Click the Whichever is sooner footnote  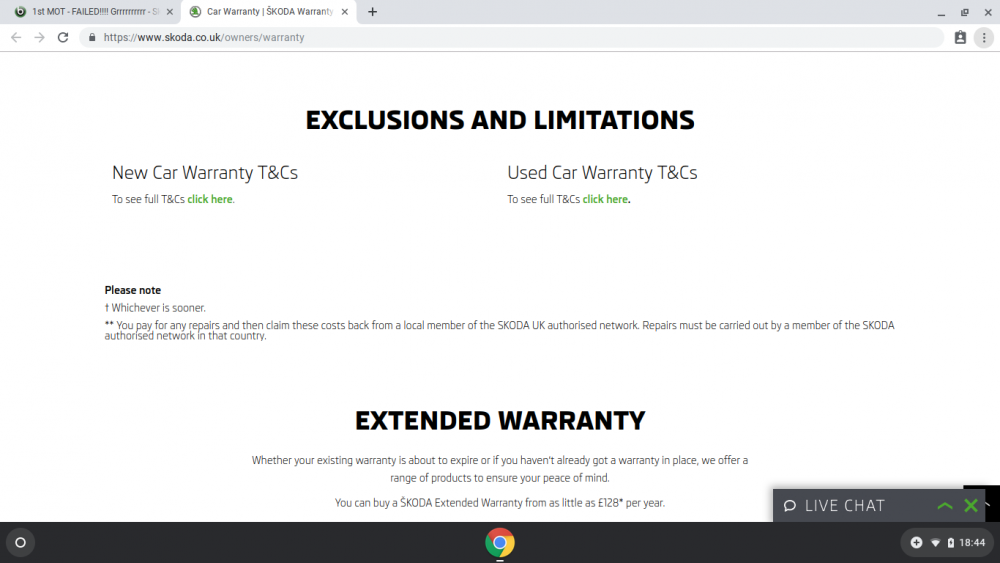tap(155, 308)
